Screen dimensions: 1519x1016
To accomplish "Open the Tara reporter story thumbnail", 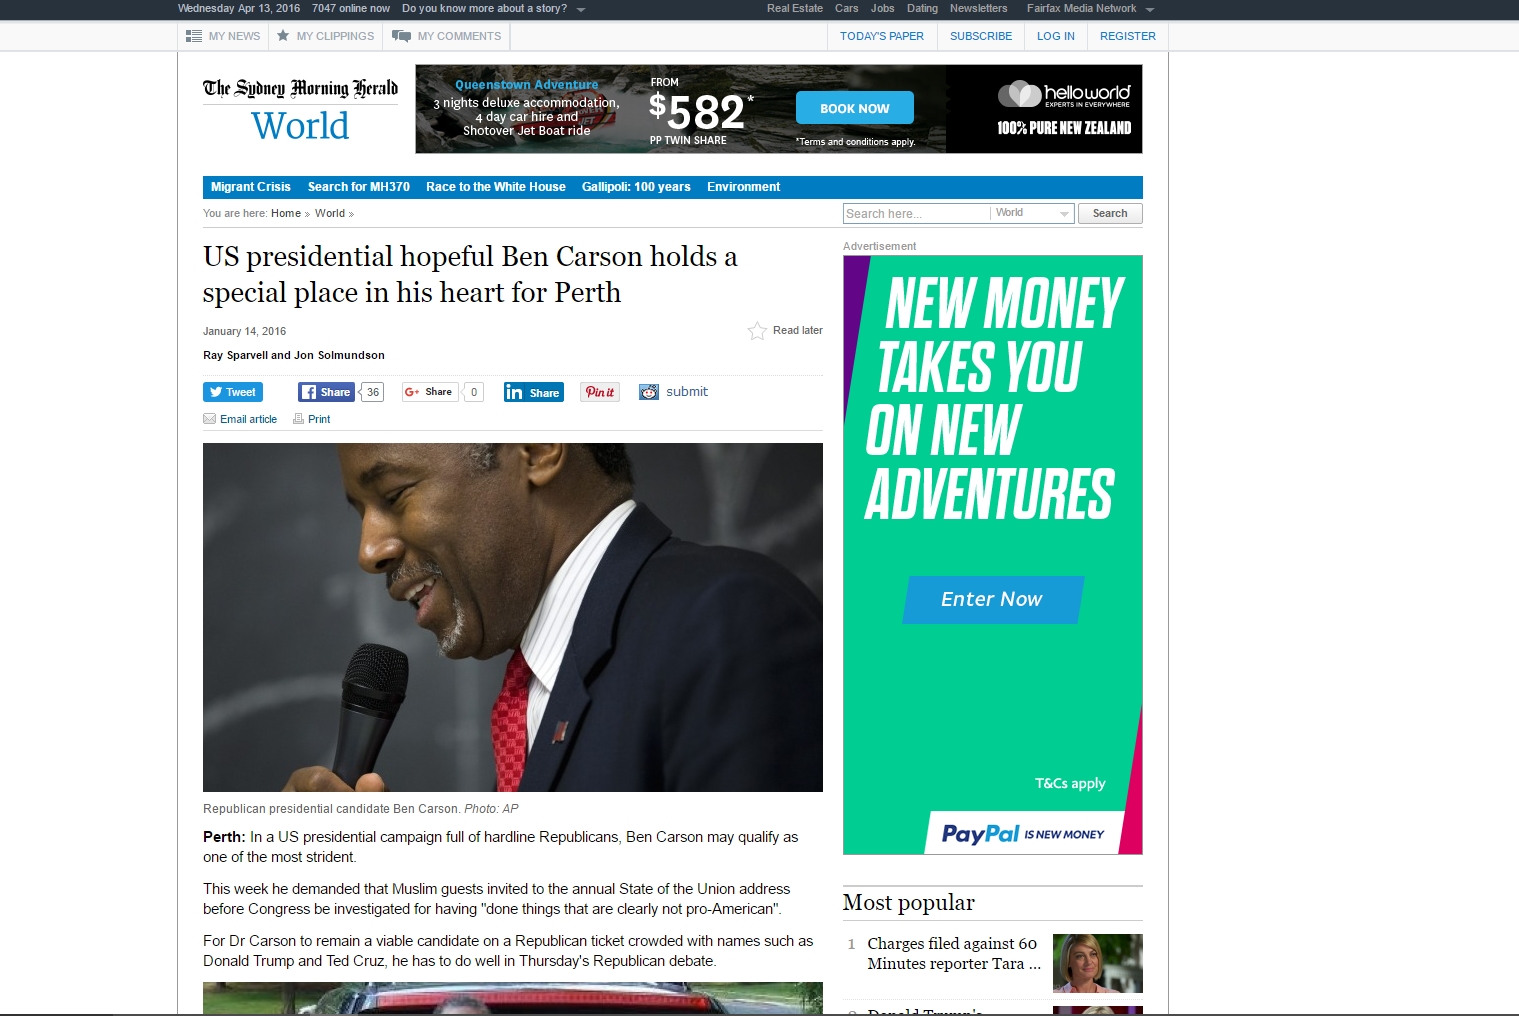I will pyautogui.click(x=1097, y=963).
